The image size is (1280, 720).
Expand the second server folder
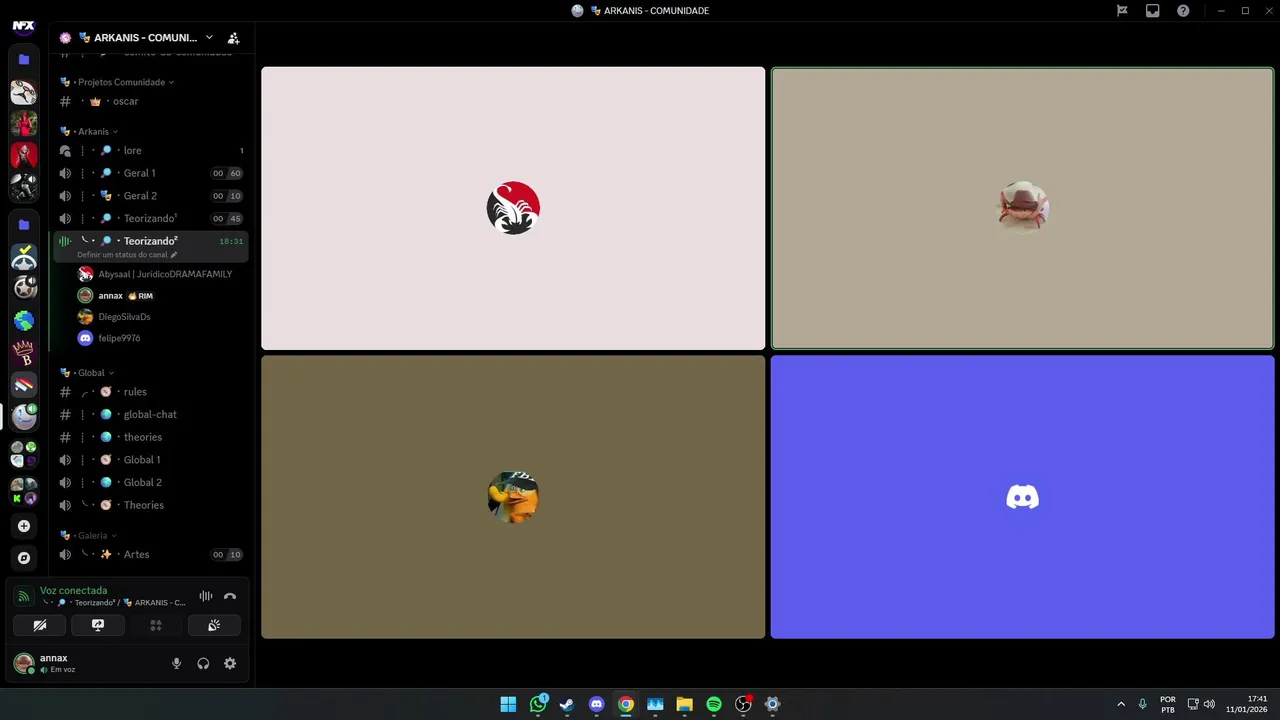[24, 225]
